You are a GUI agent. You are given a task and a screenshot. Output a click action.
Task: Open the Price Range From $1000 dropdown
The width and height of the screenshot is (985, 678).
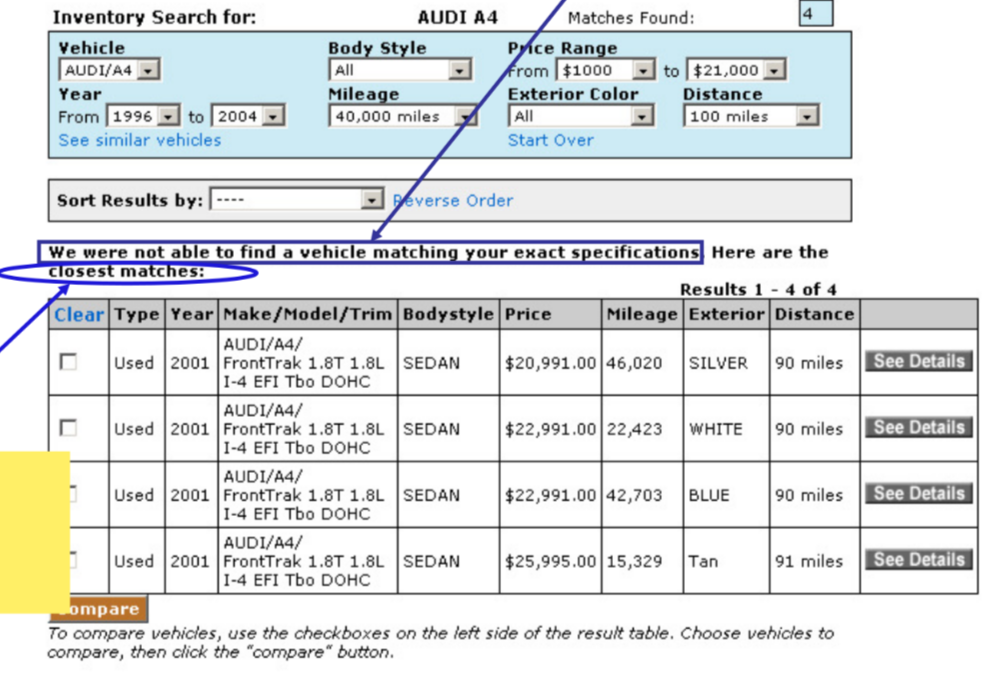606,70
